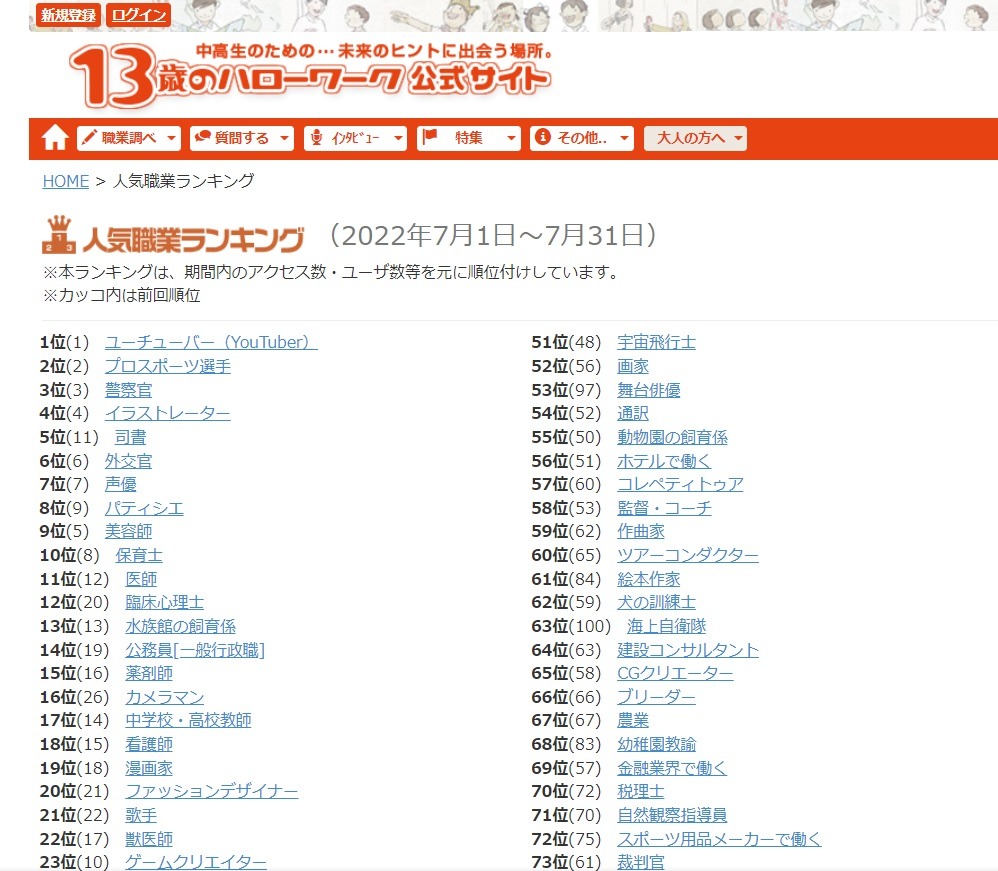The width and height of the screenshot is (998, 871).
Task: Open the 農業 job link
Action: 633,721
